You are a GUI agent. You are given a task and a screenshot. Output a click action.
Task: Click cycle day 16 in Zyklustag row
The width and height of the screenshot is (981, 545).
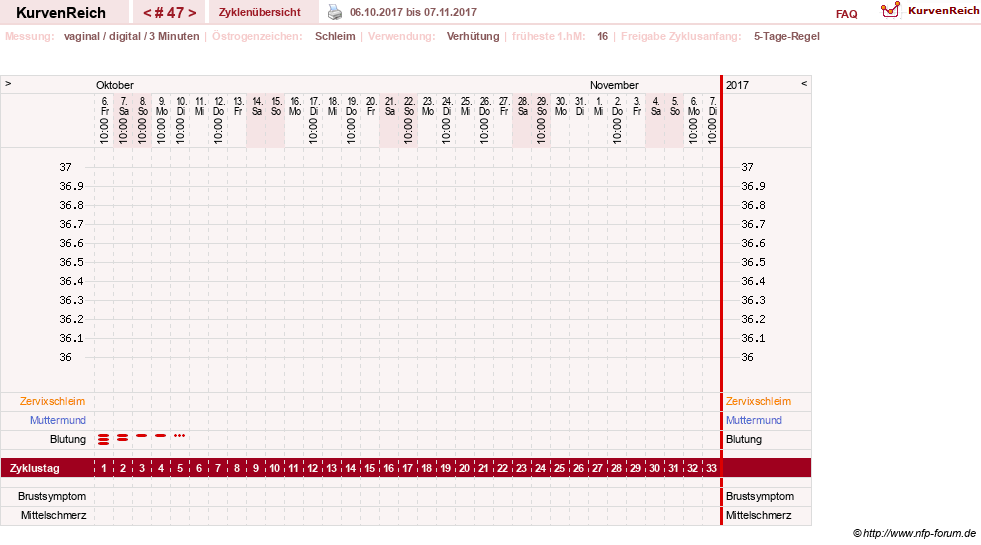(389, 468)
